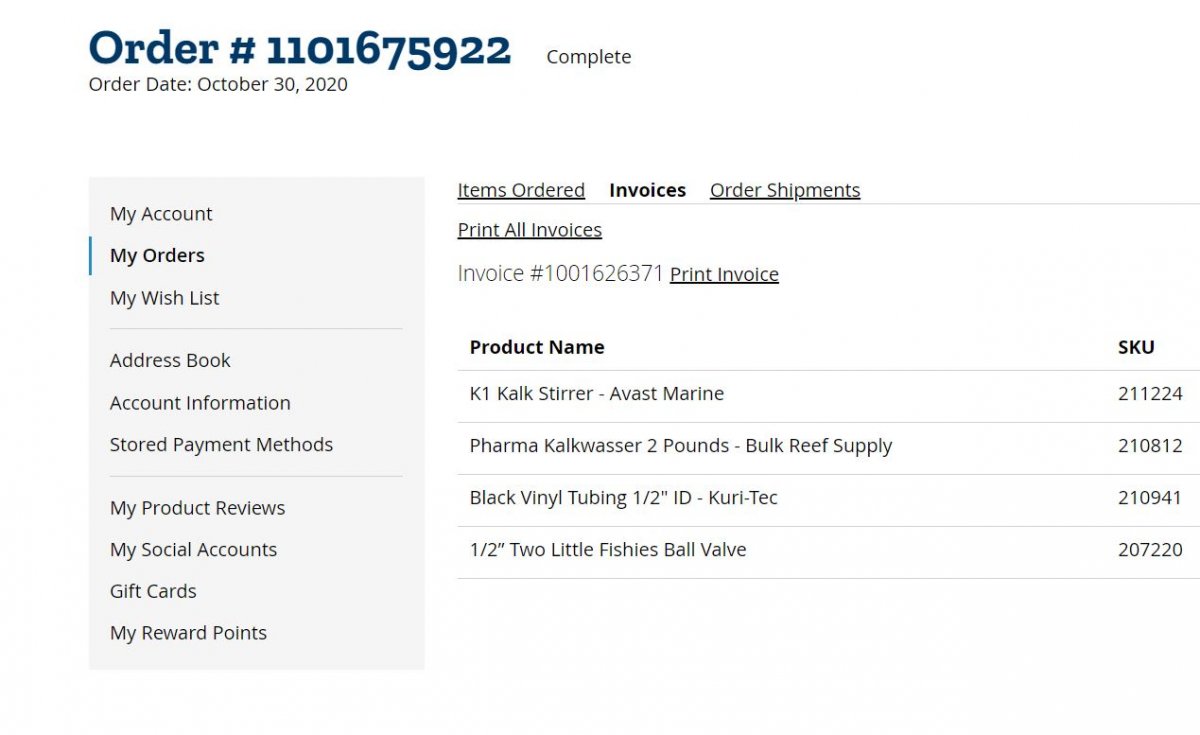Click Pharma Kalkwasser 2 Pounds row
The width and height of the screenshot is (1200, 735).
pyautogui.click(x=680, y=446)
